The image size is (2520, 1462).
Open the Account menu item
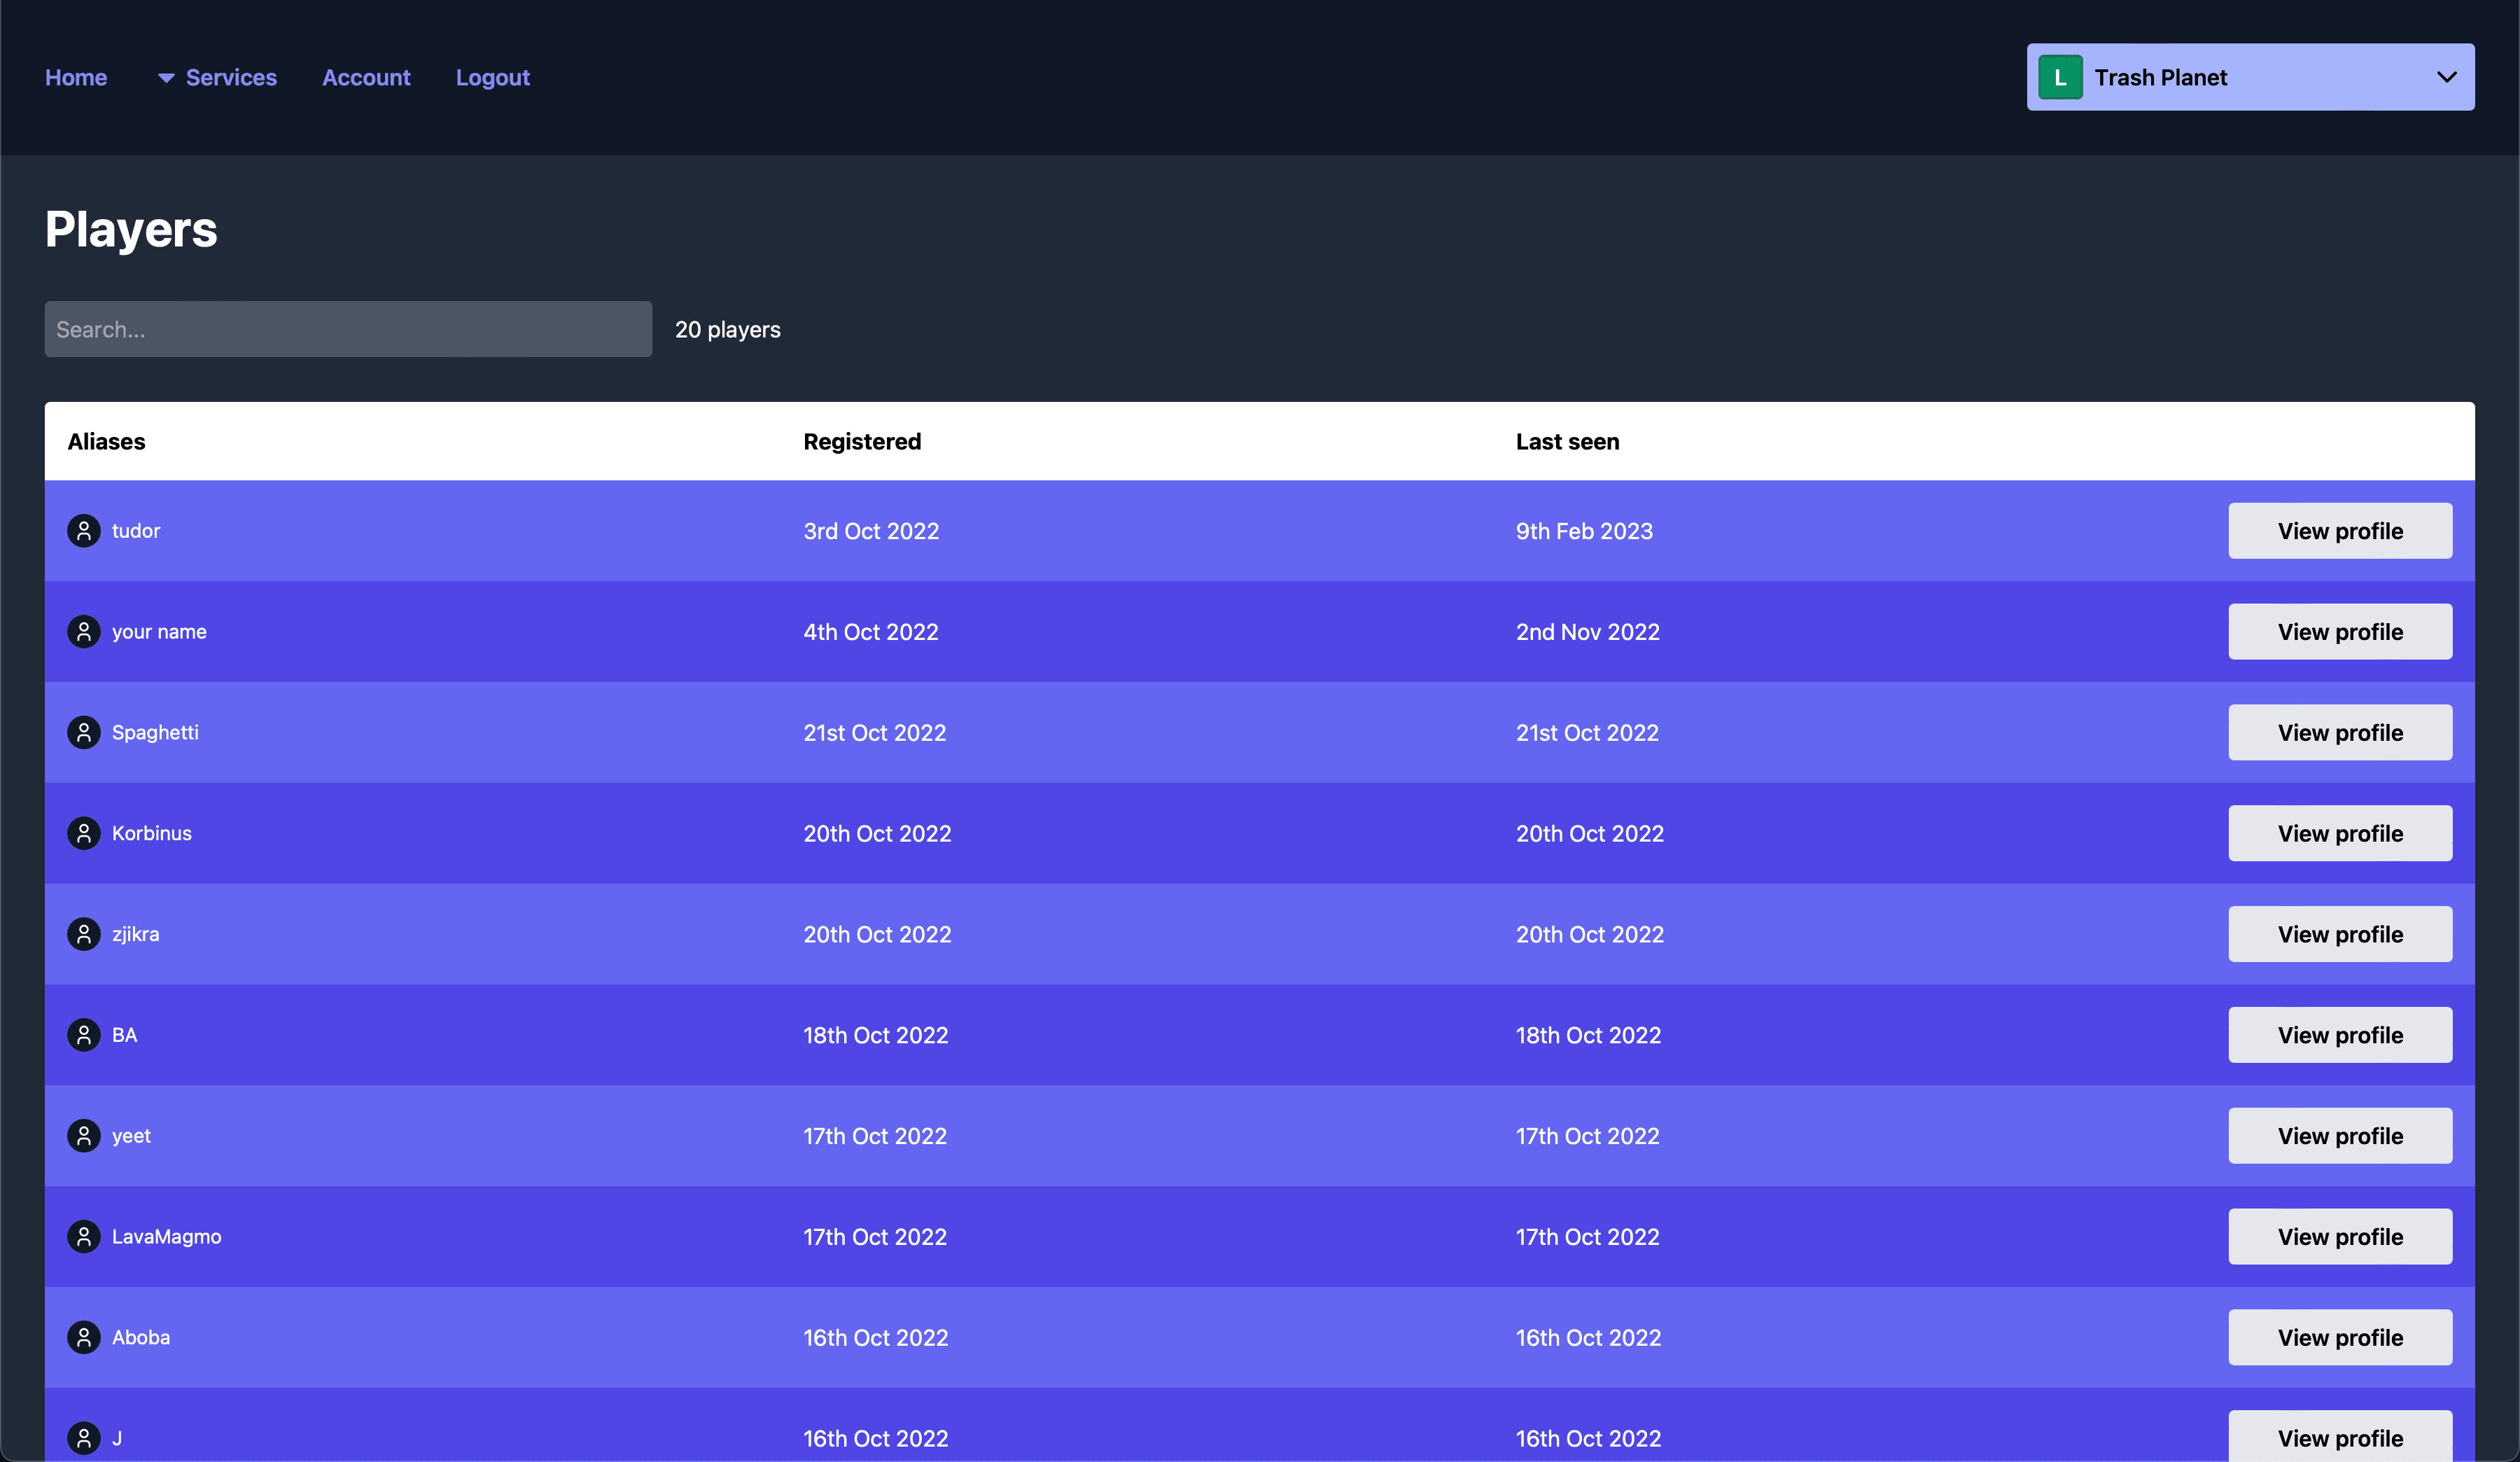coord(366,77)
